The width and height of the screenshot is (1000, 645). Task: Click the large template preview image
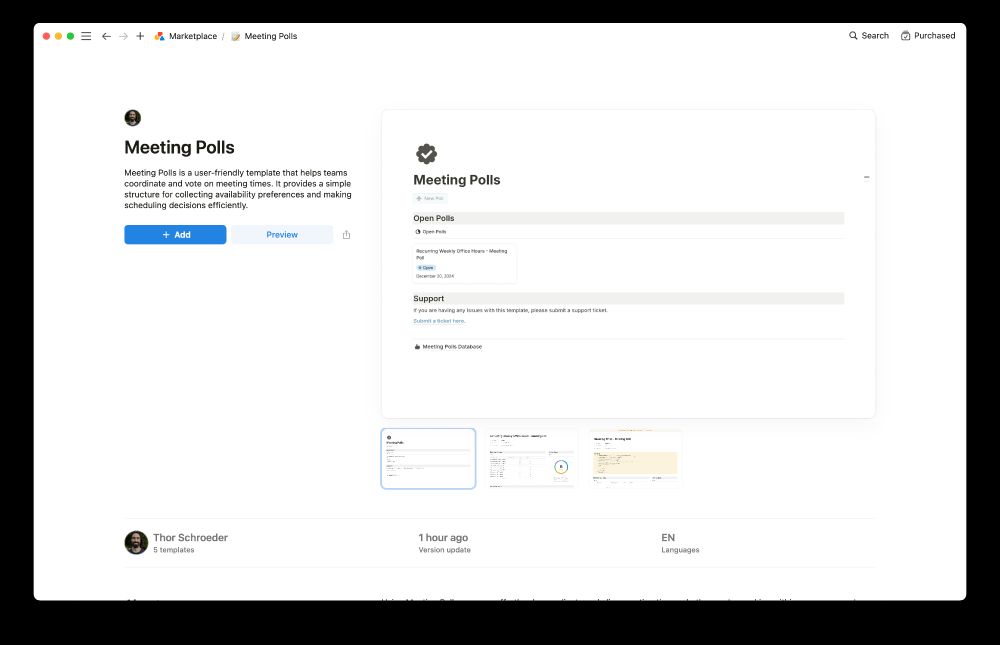pyautogui.click(x=628, y=264)
